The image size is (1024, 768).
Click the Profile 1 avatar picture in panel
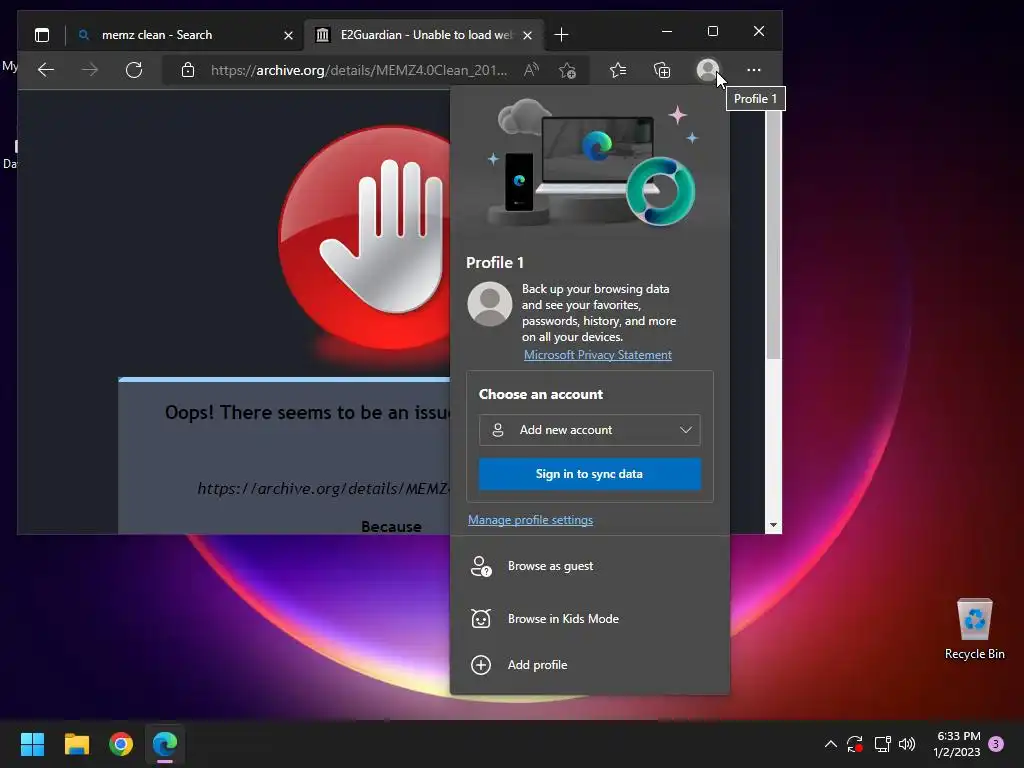coord(490,304)
